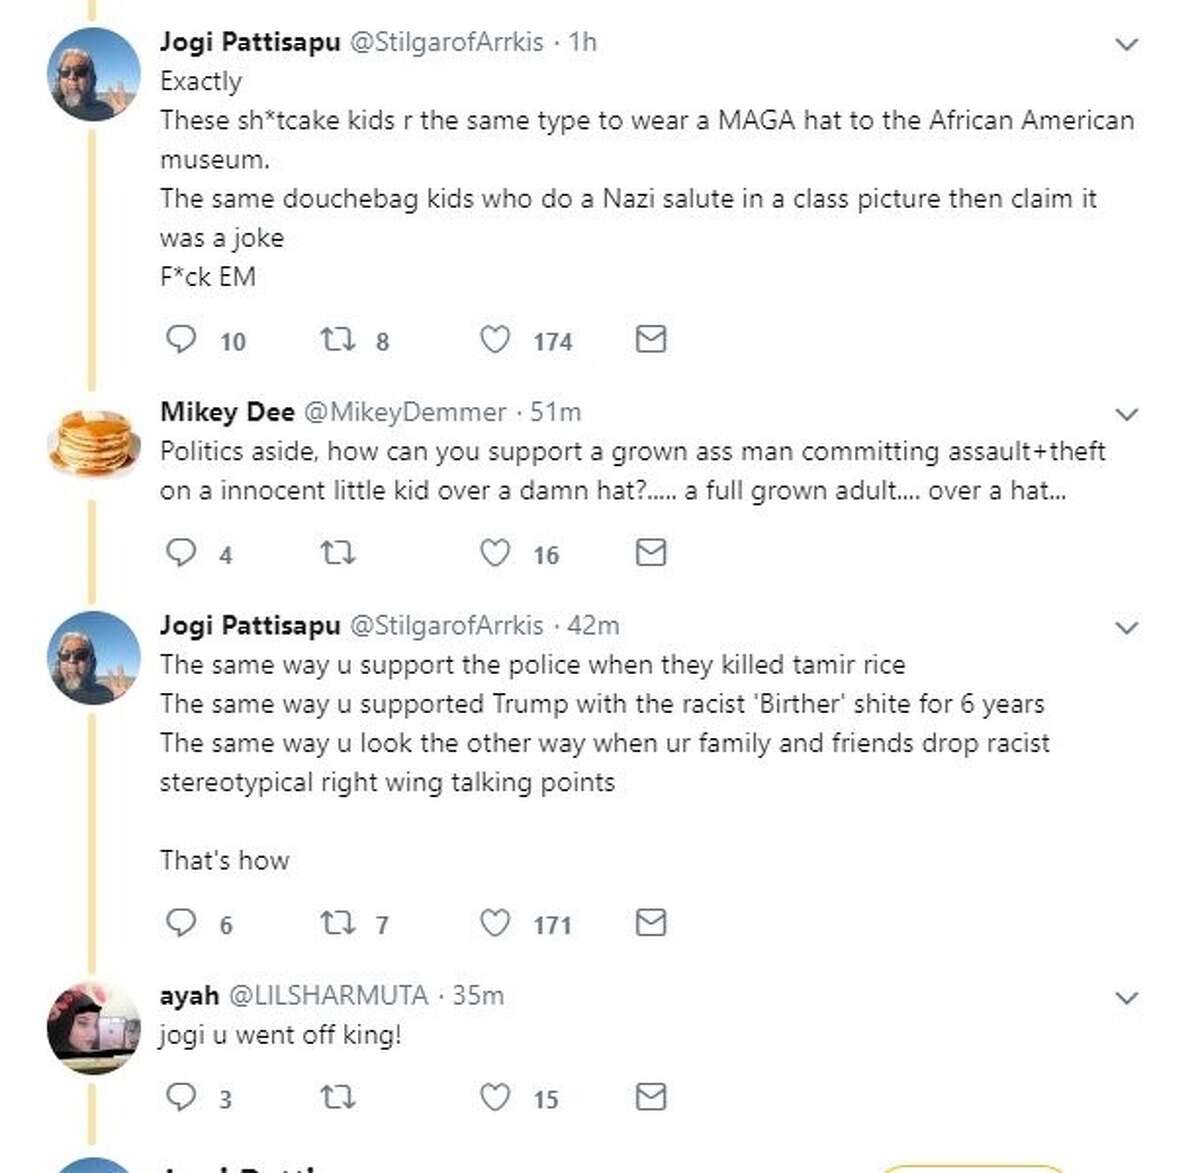Select the retweet icon under Jogi's 42m tweet
1200x1173 pixels.
338,923
